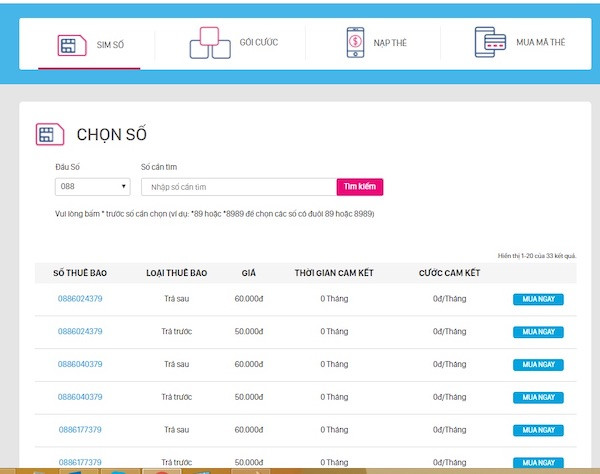Click the stacked boxes icon for Gói cước
Viewport: 600px width, 474px height.
pos(209,42)
